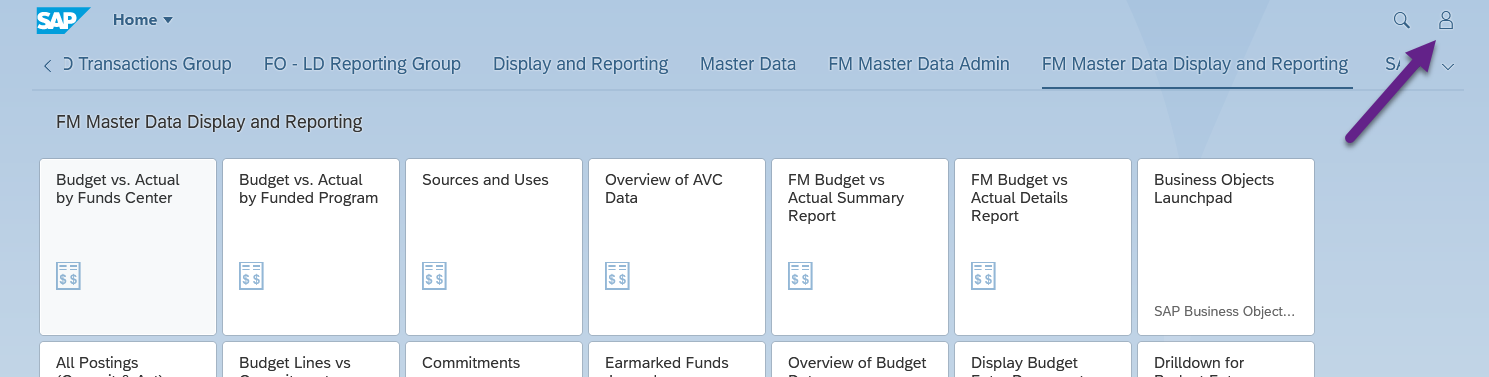Open FM Budget vs Actual Details Report tile
This screenshot has height=377, width=1489.
[x=1043, y=247]
